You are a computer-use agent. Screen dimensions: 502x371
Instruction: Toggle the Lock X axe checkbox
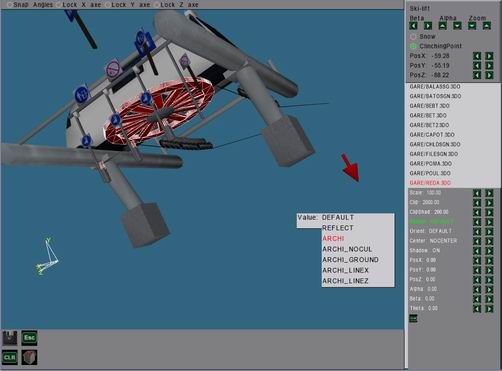[59, 5]
